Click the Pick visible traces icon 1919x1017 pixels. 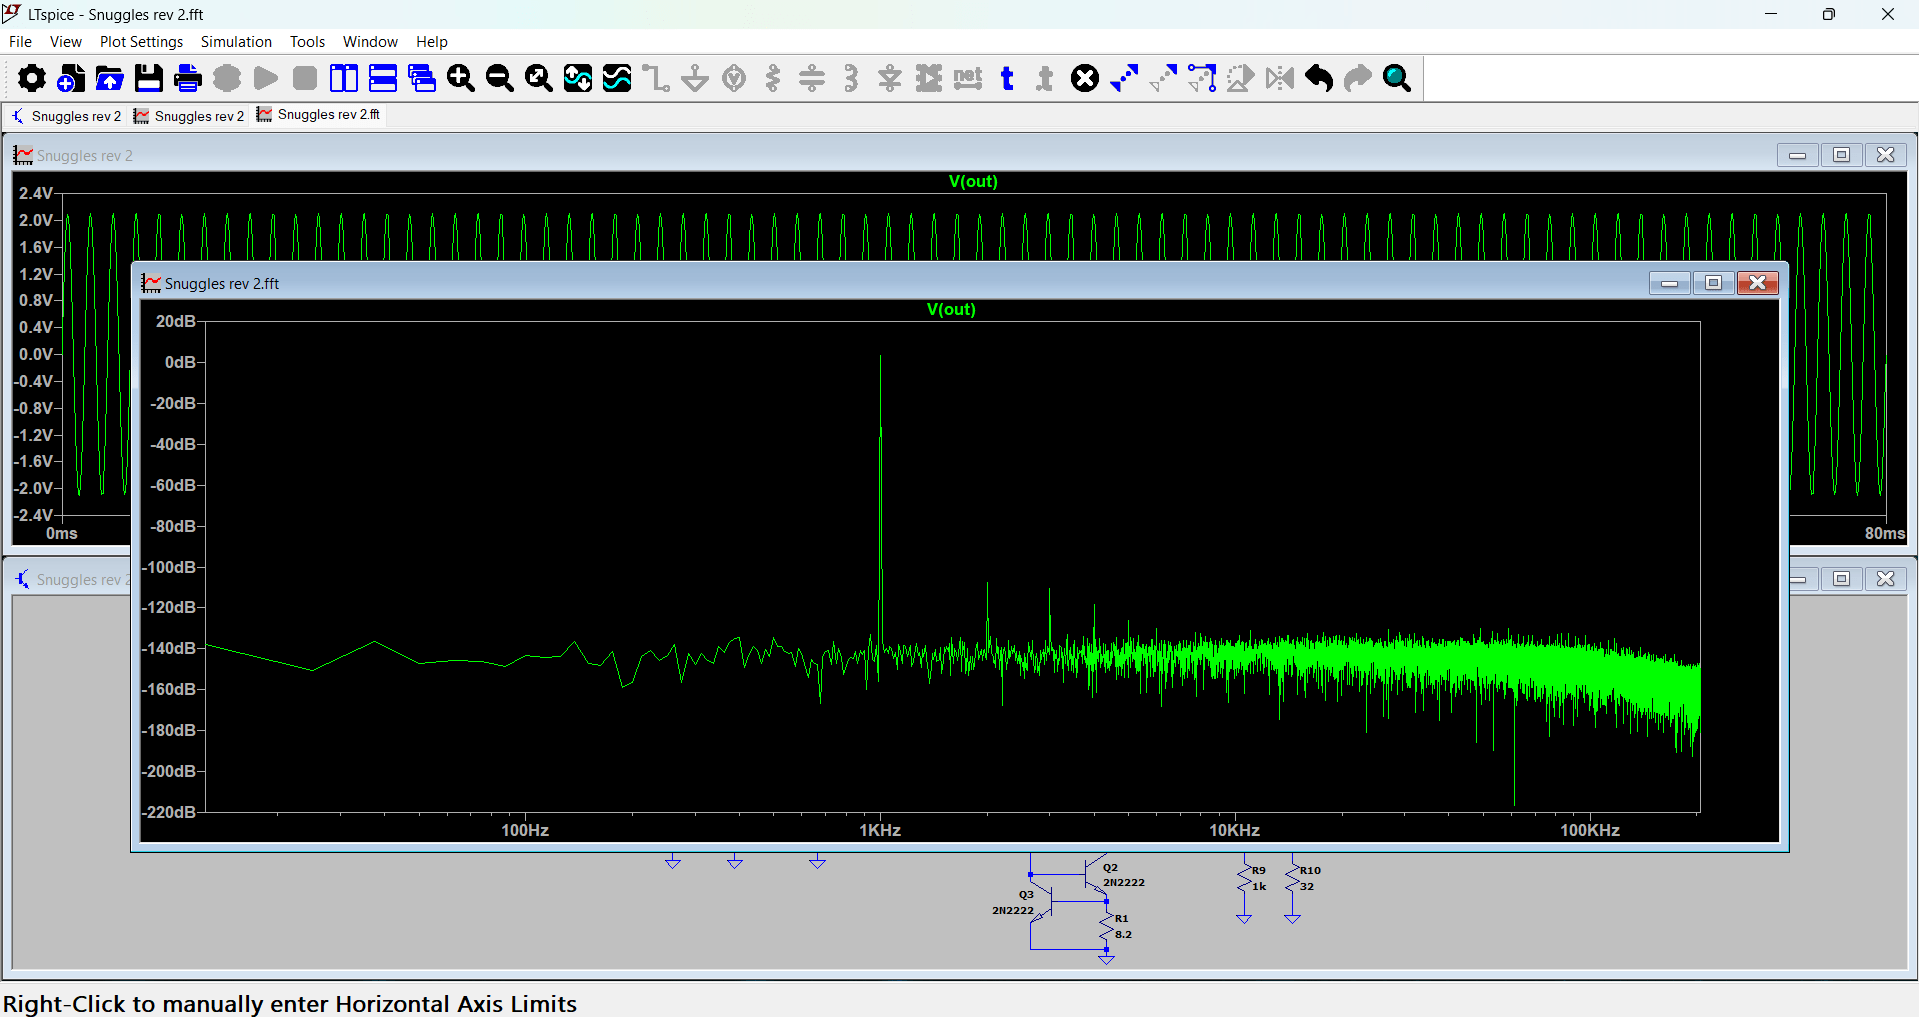[617, 78]
